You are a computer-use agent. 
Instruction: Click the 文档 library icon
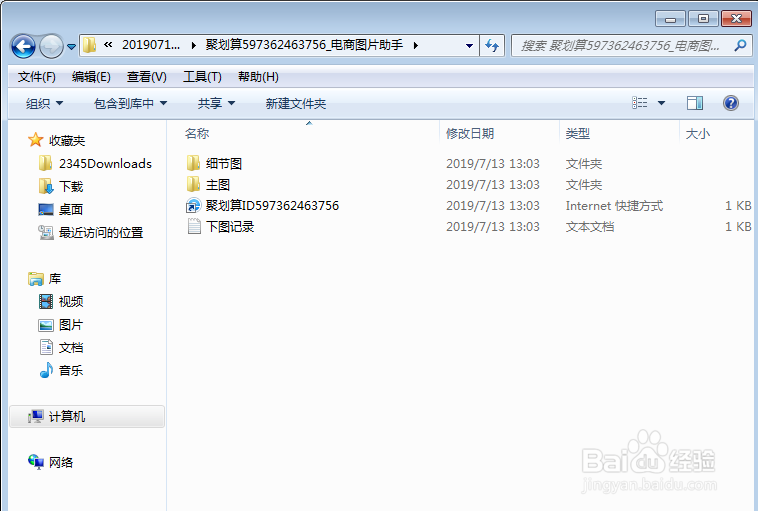coord(46,347)
